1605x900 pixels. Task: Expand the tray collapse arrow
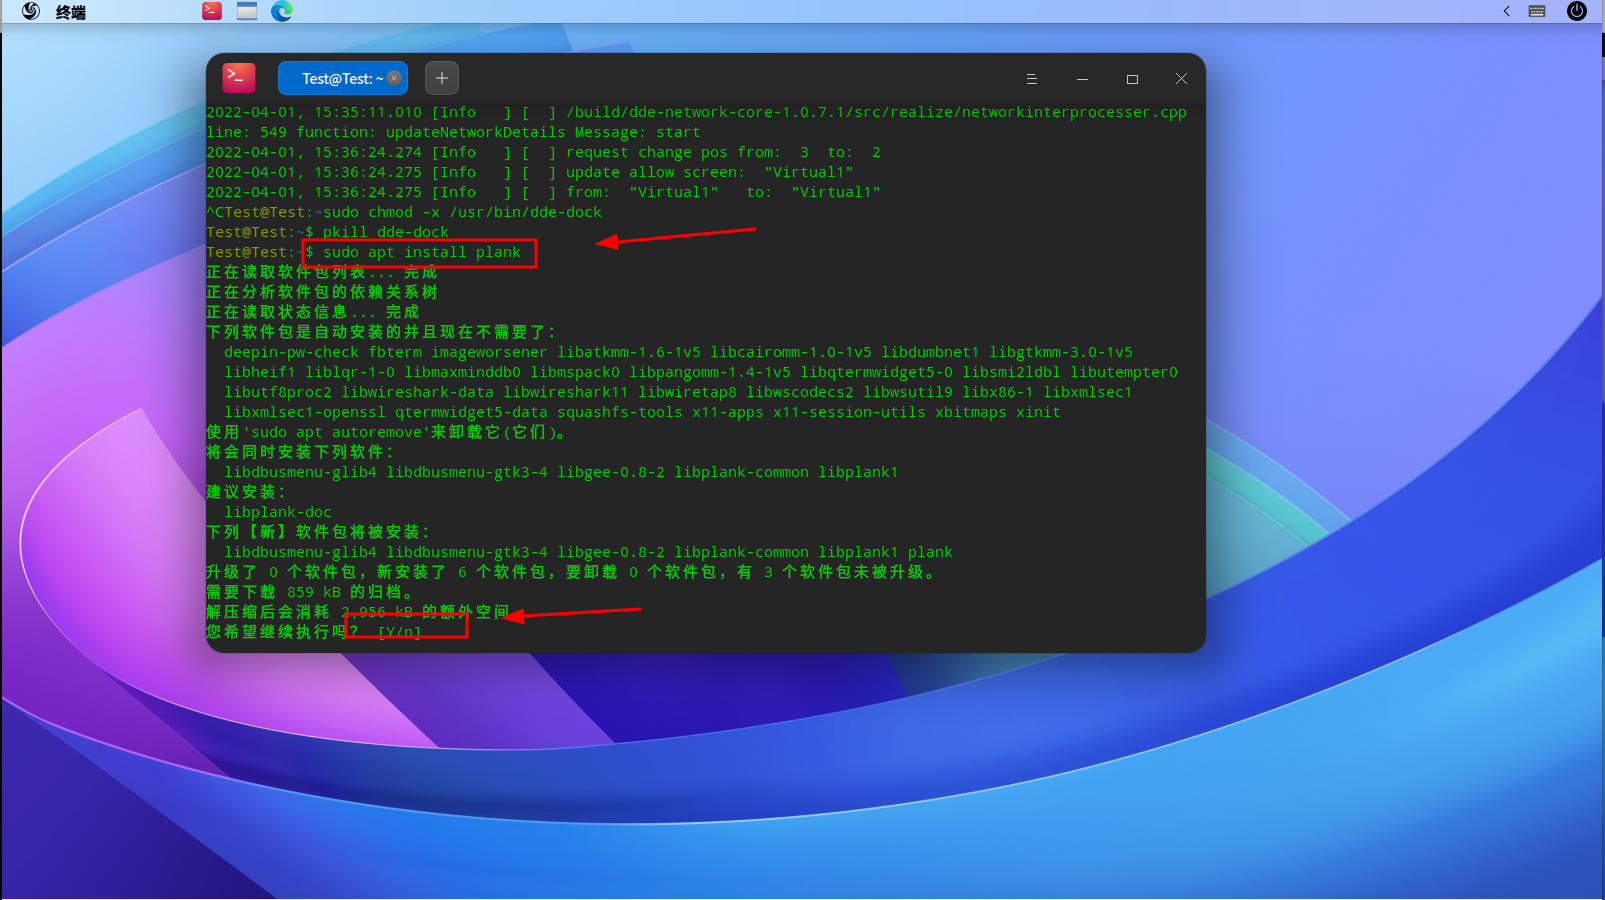1506,11
